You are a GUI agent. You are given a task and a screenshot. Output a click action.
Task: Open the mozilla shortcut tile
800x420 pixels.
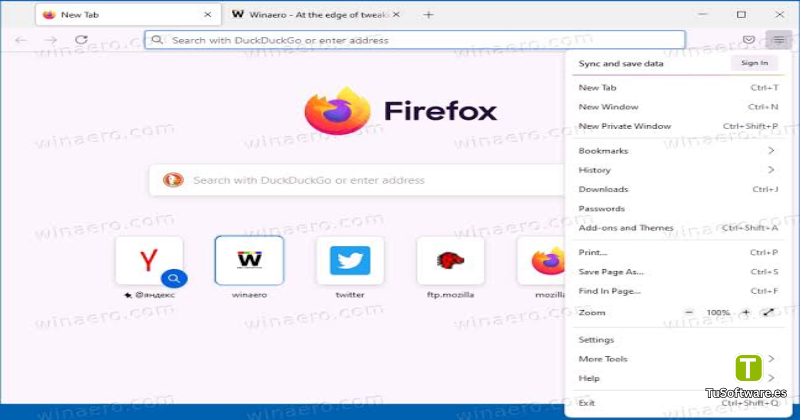[x=542, y=261]
